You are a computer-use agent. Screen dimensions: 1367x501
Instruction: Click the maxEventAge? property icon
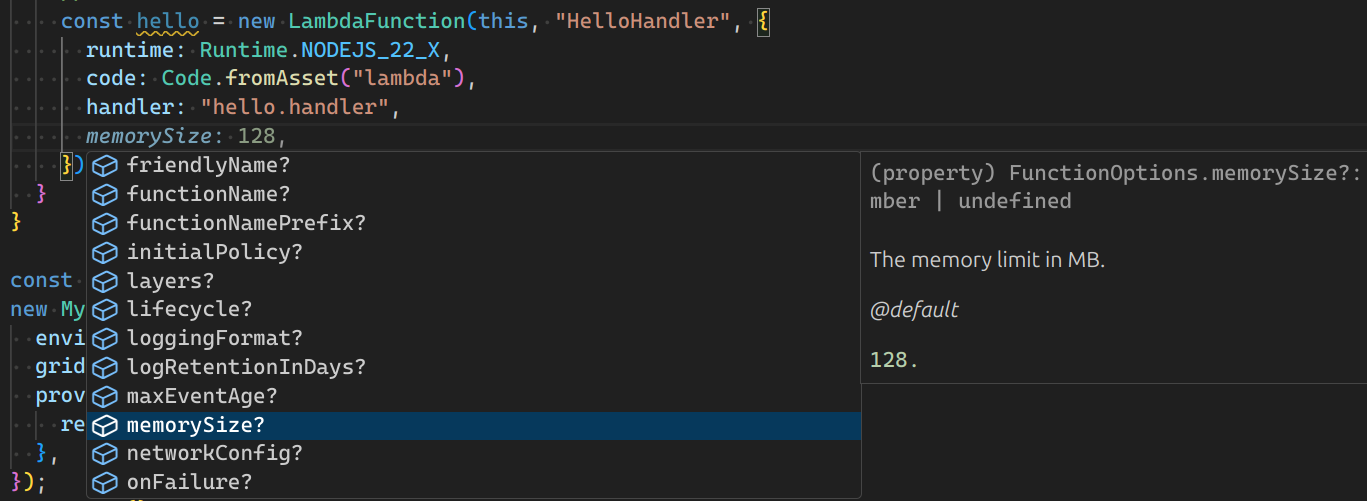pos(105,396)
